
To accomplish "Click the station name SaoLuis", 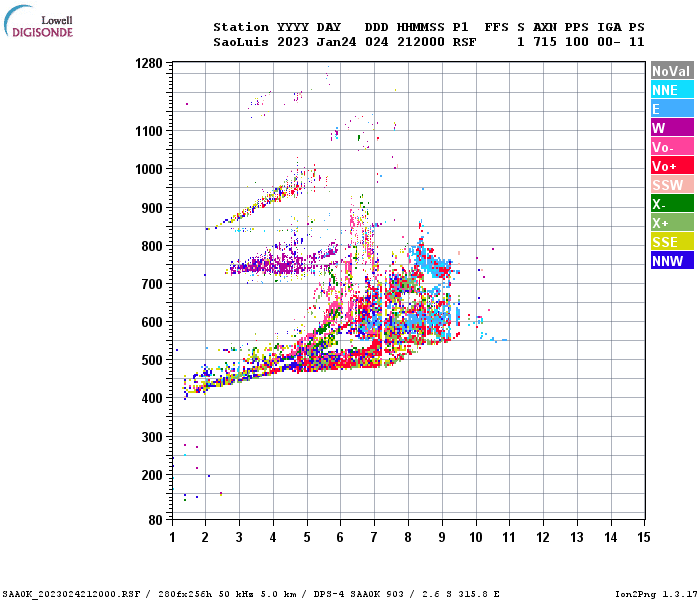I will coord(241,42).
